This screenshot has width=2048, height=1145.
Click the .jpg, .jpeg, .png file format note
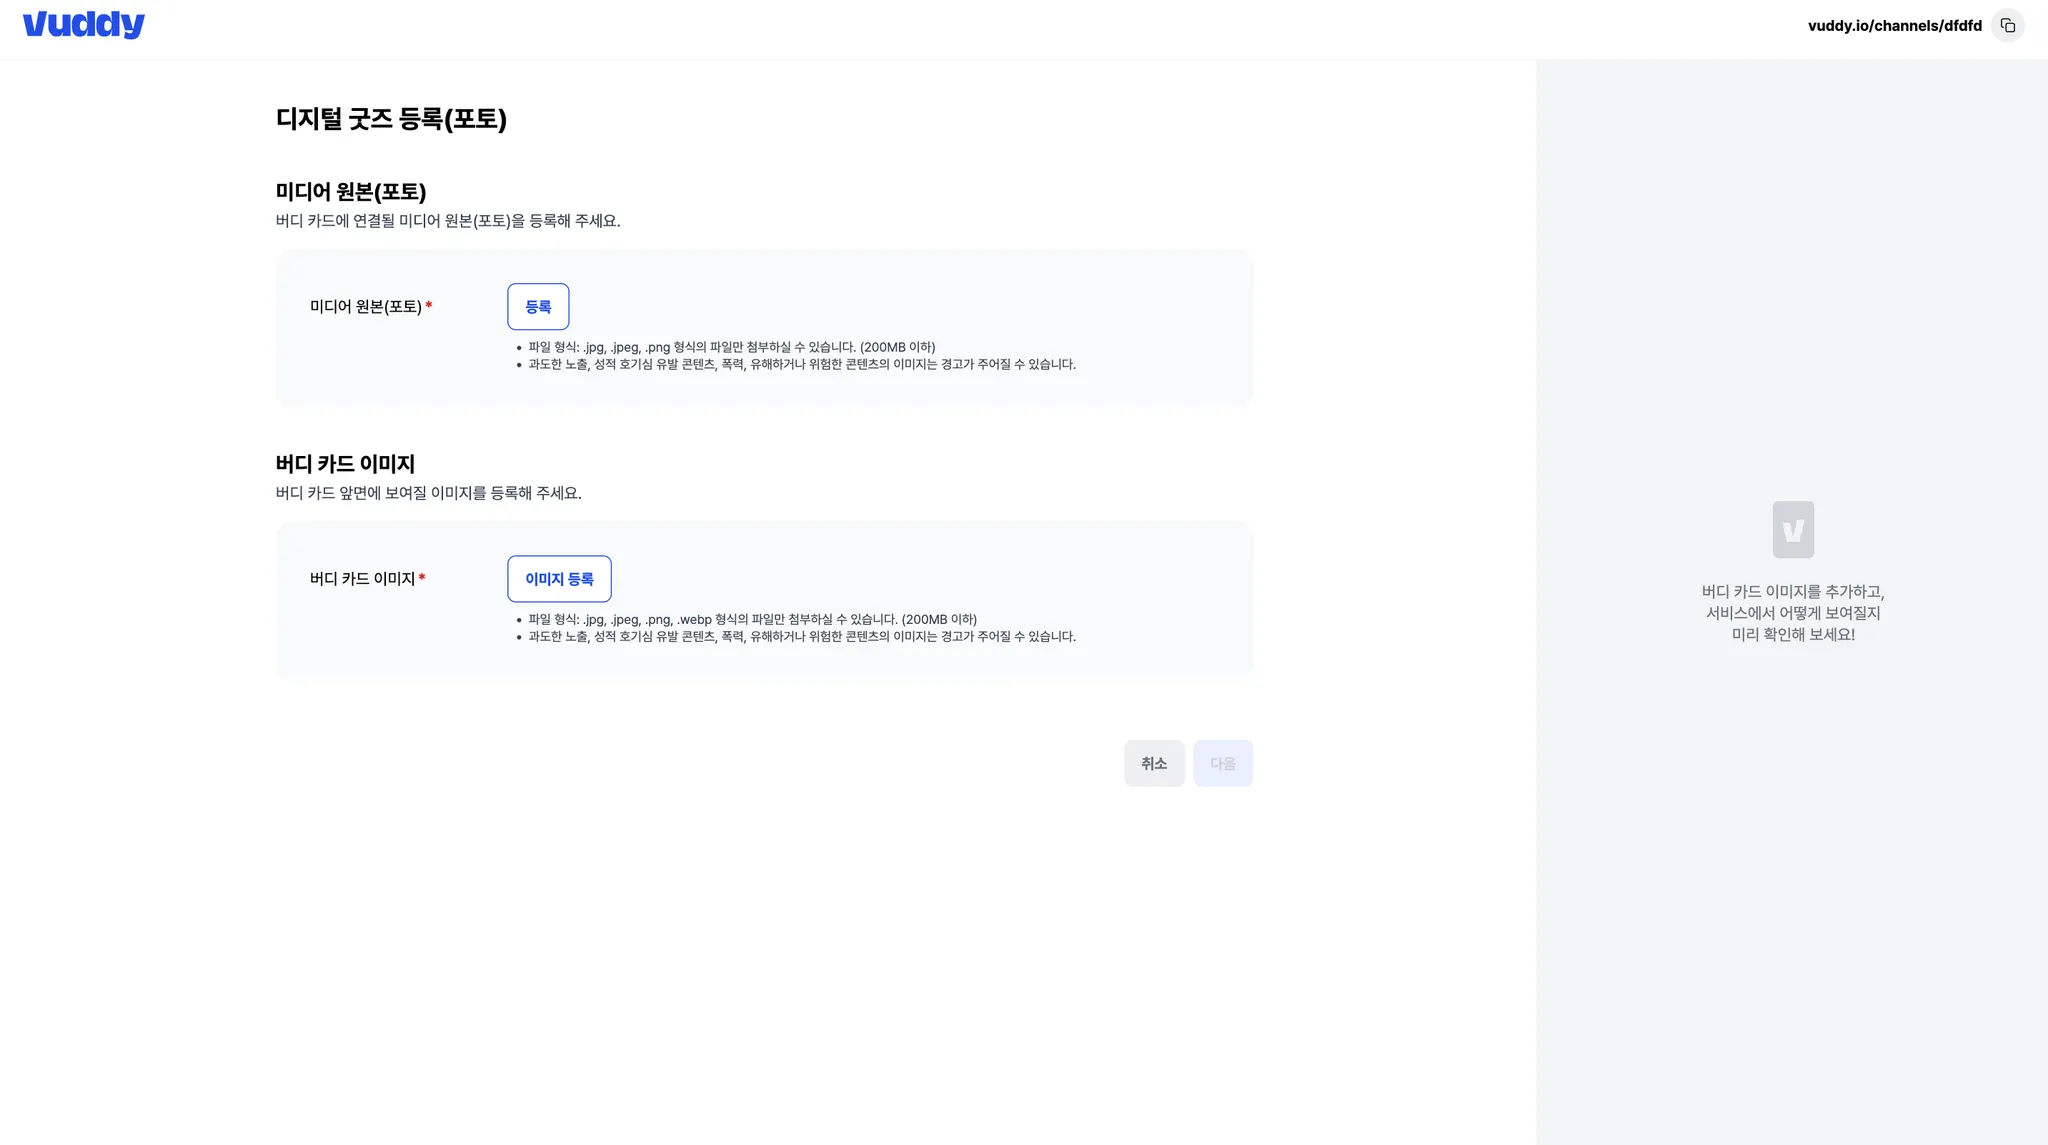(731, 348)
